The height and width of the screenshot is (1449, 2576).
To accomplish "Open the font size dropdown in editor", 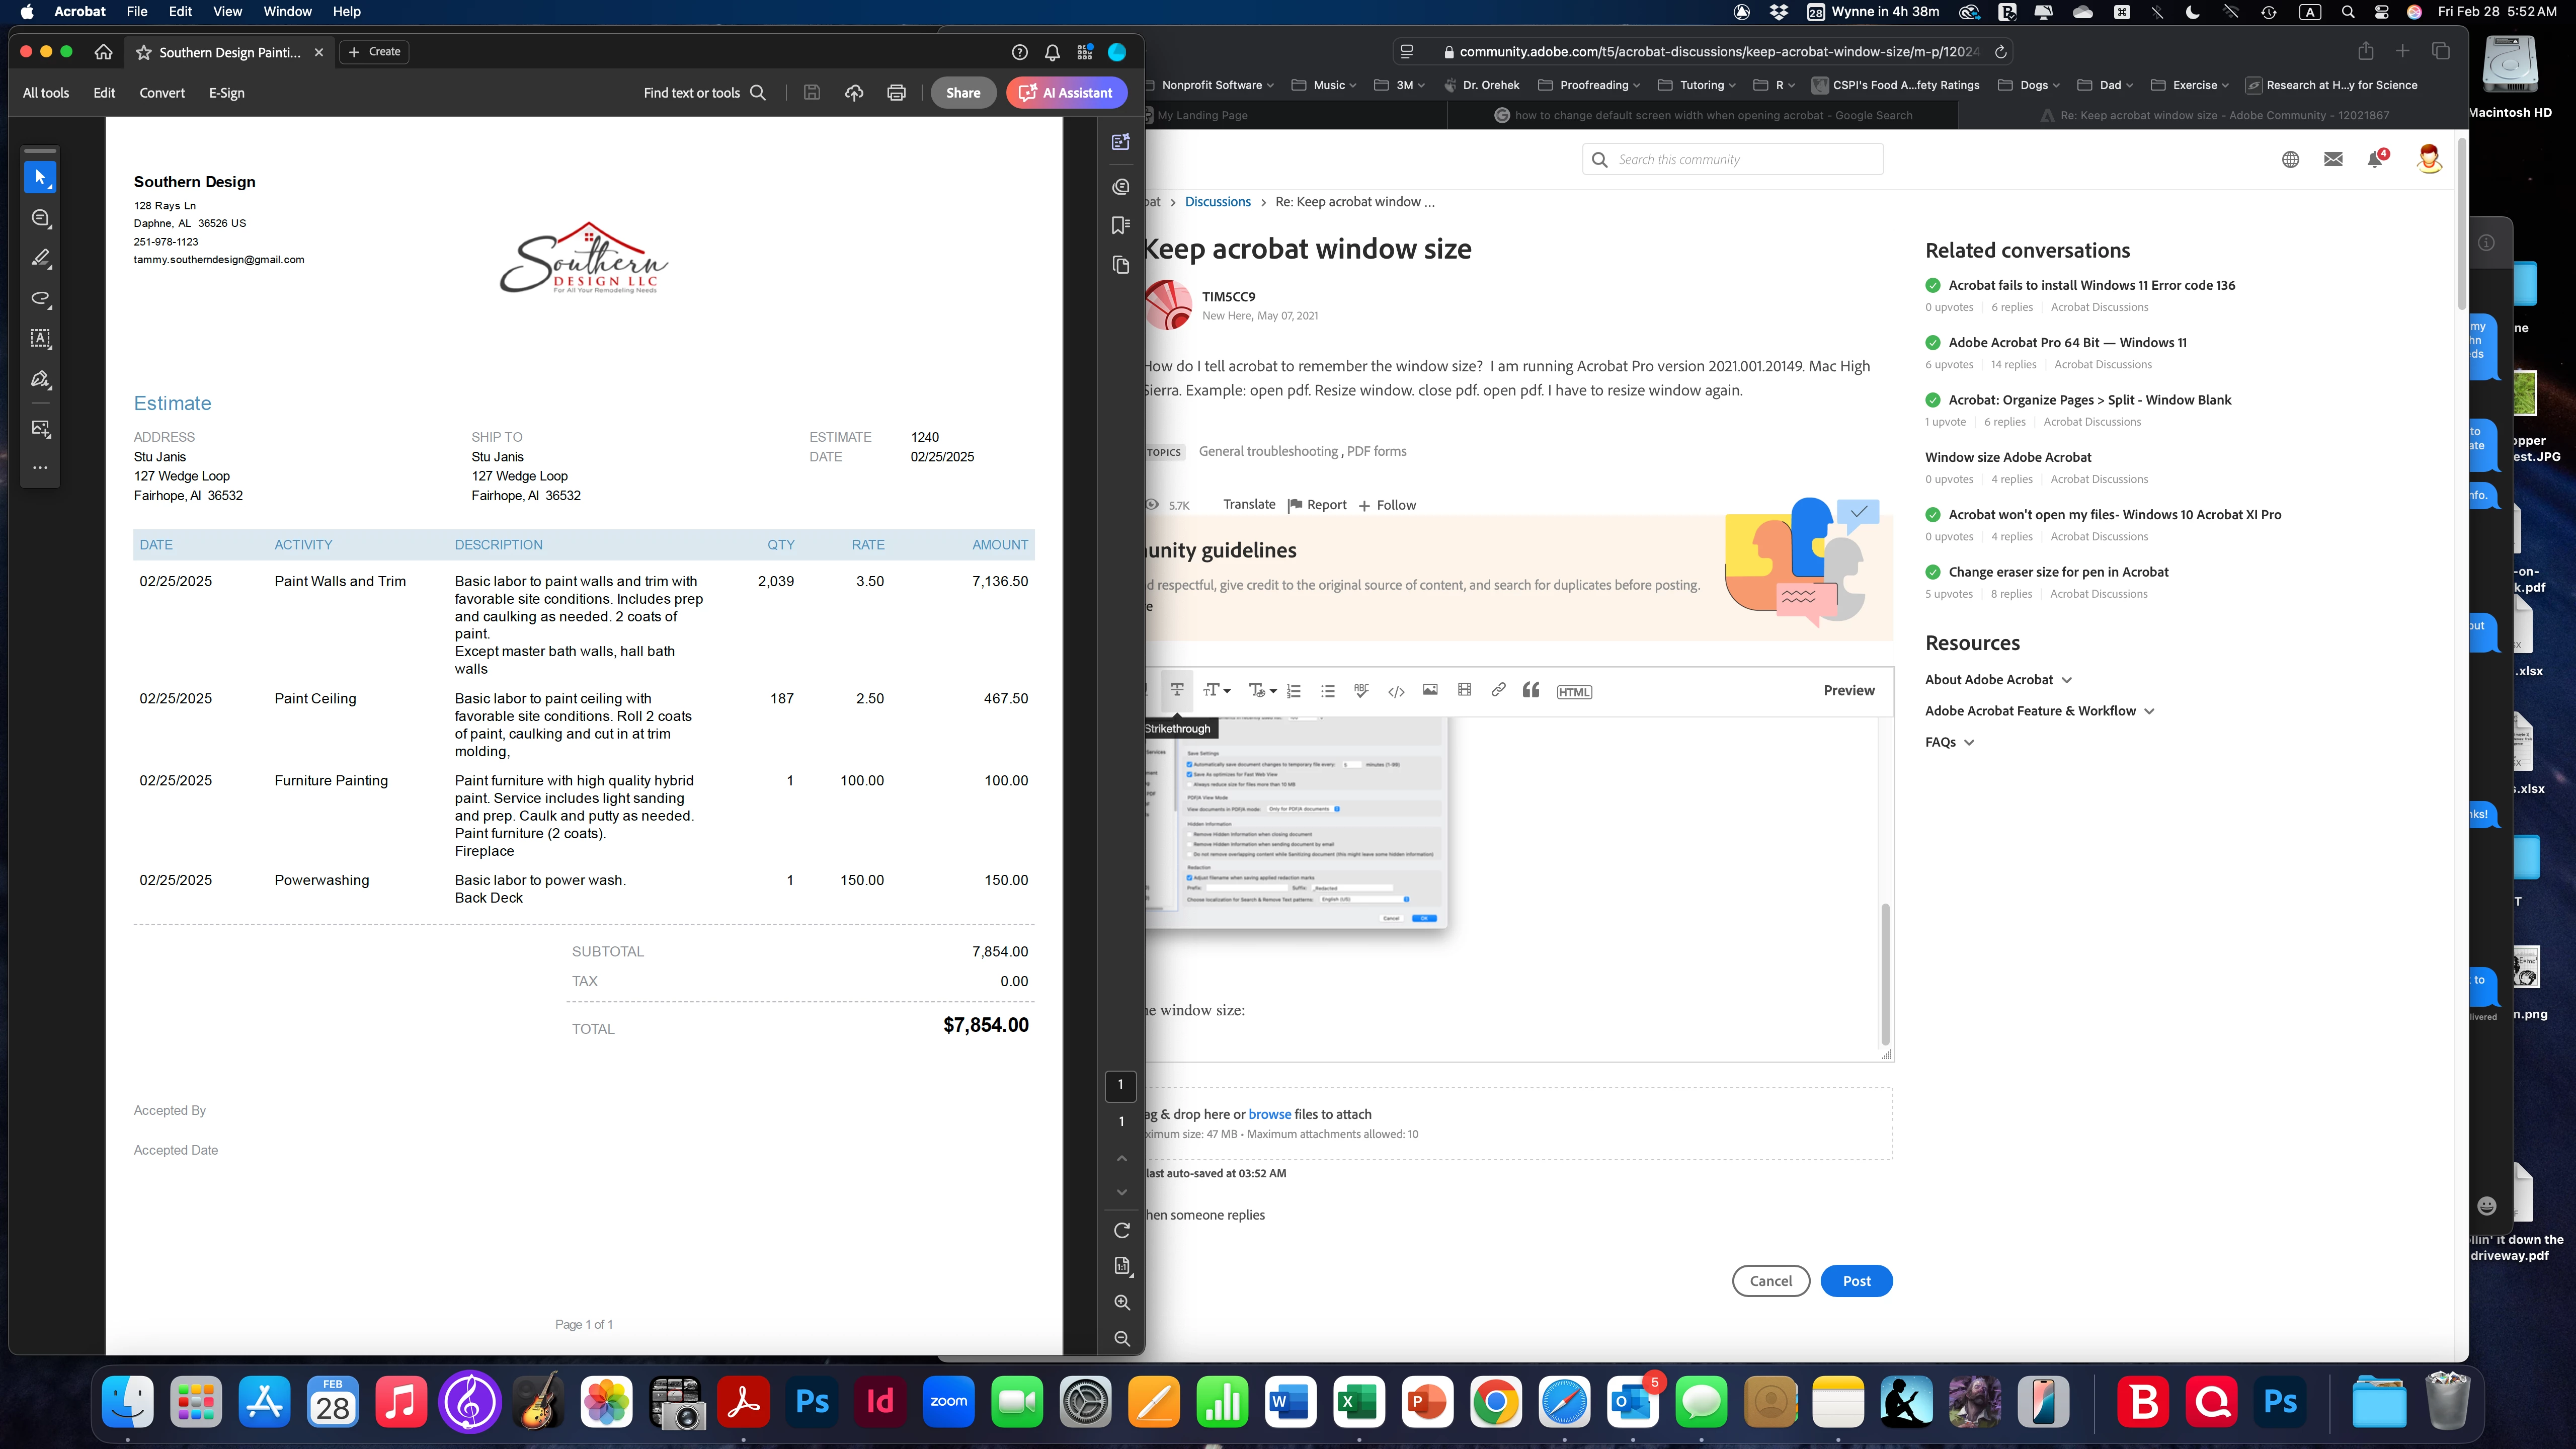I will tap(1216, 690).
